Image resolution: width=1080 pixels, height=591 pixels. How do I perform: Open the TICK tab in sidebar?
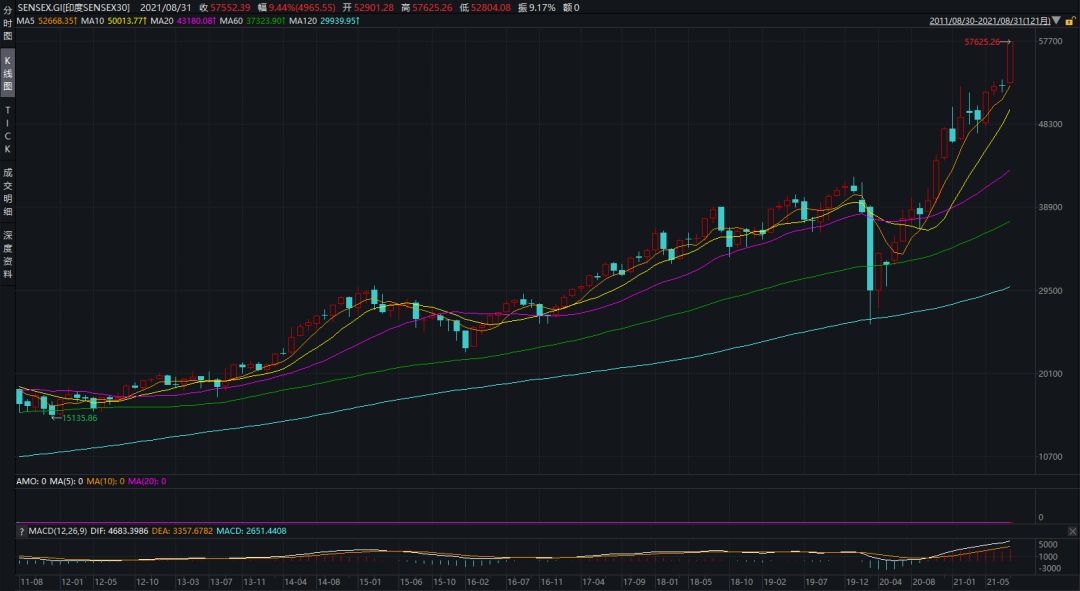[x=8, y=129]
